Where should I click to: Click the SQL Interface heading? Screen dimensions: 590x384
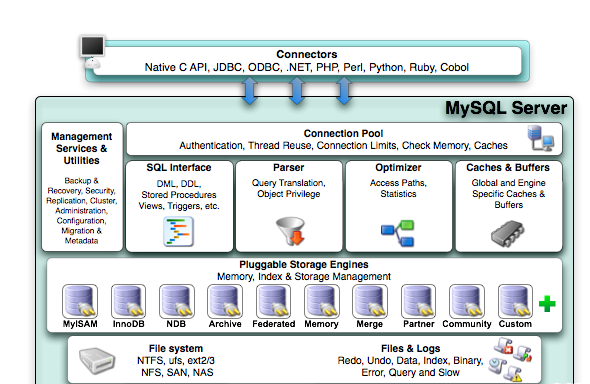(x=179, y=167)
